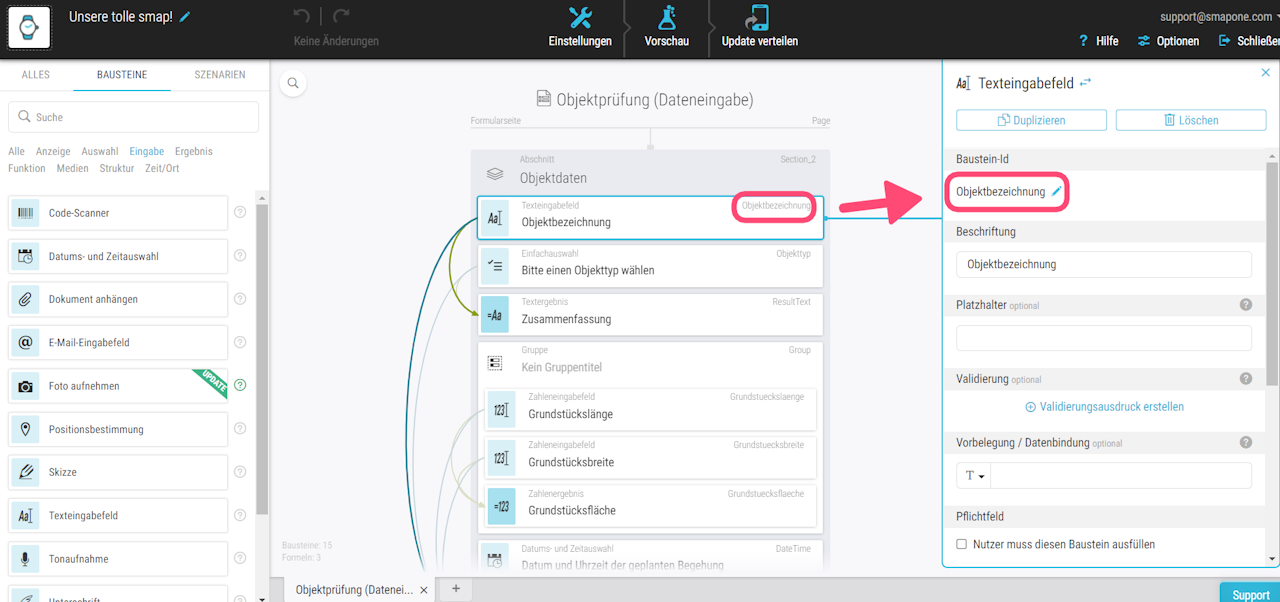Switch to the ALLES tab
This screenshot has width=1280, height=602.
point(36,75)
